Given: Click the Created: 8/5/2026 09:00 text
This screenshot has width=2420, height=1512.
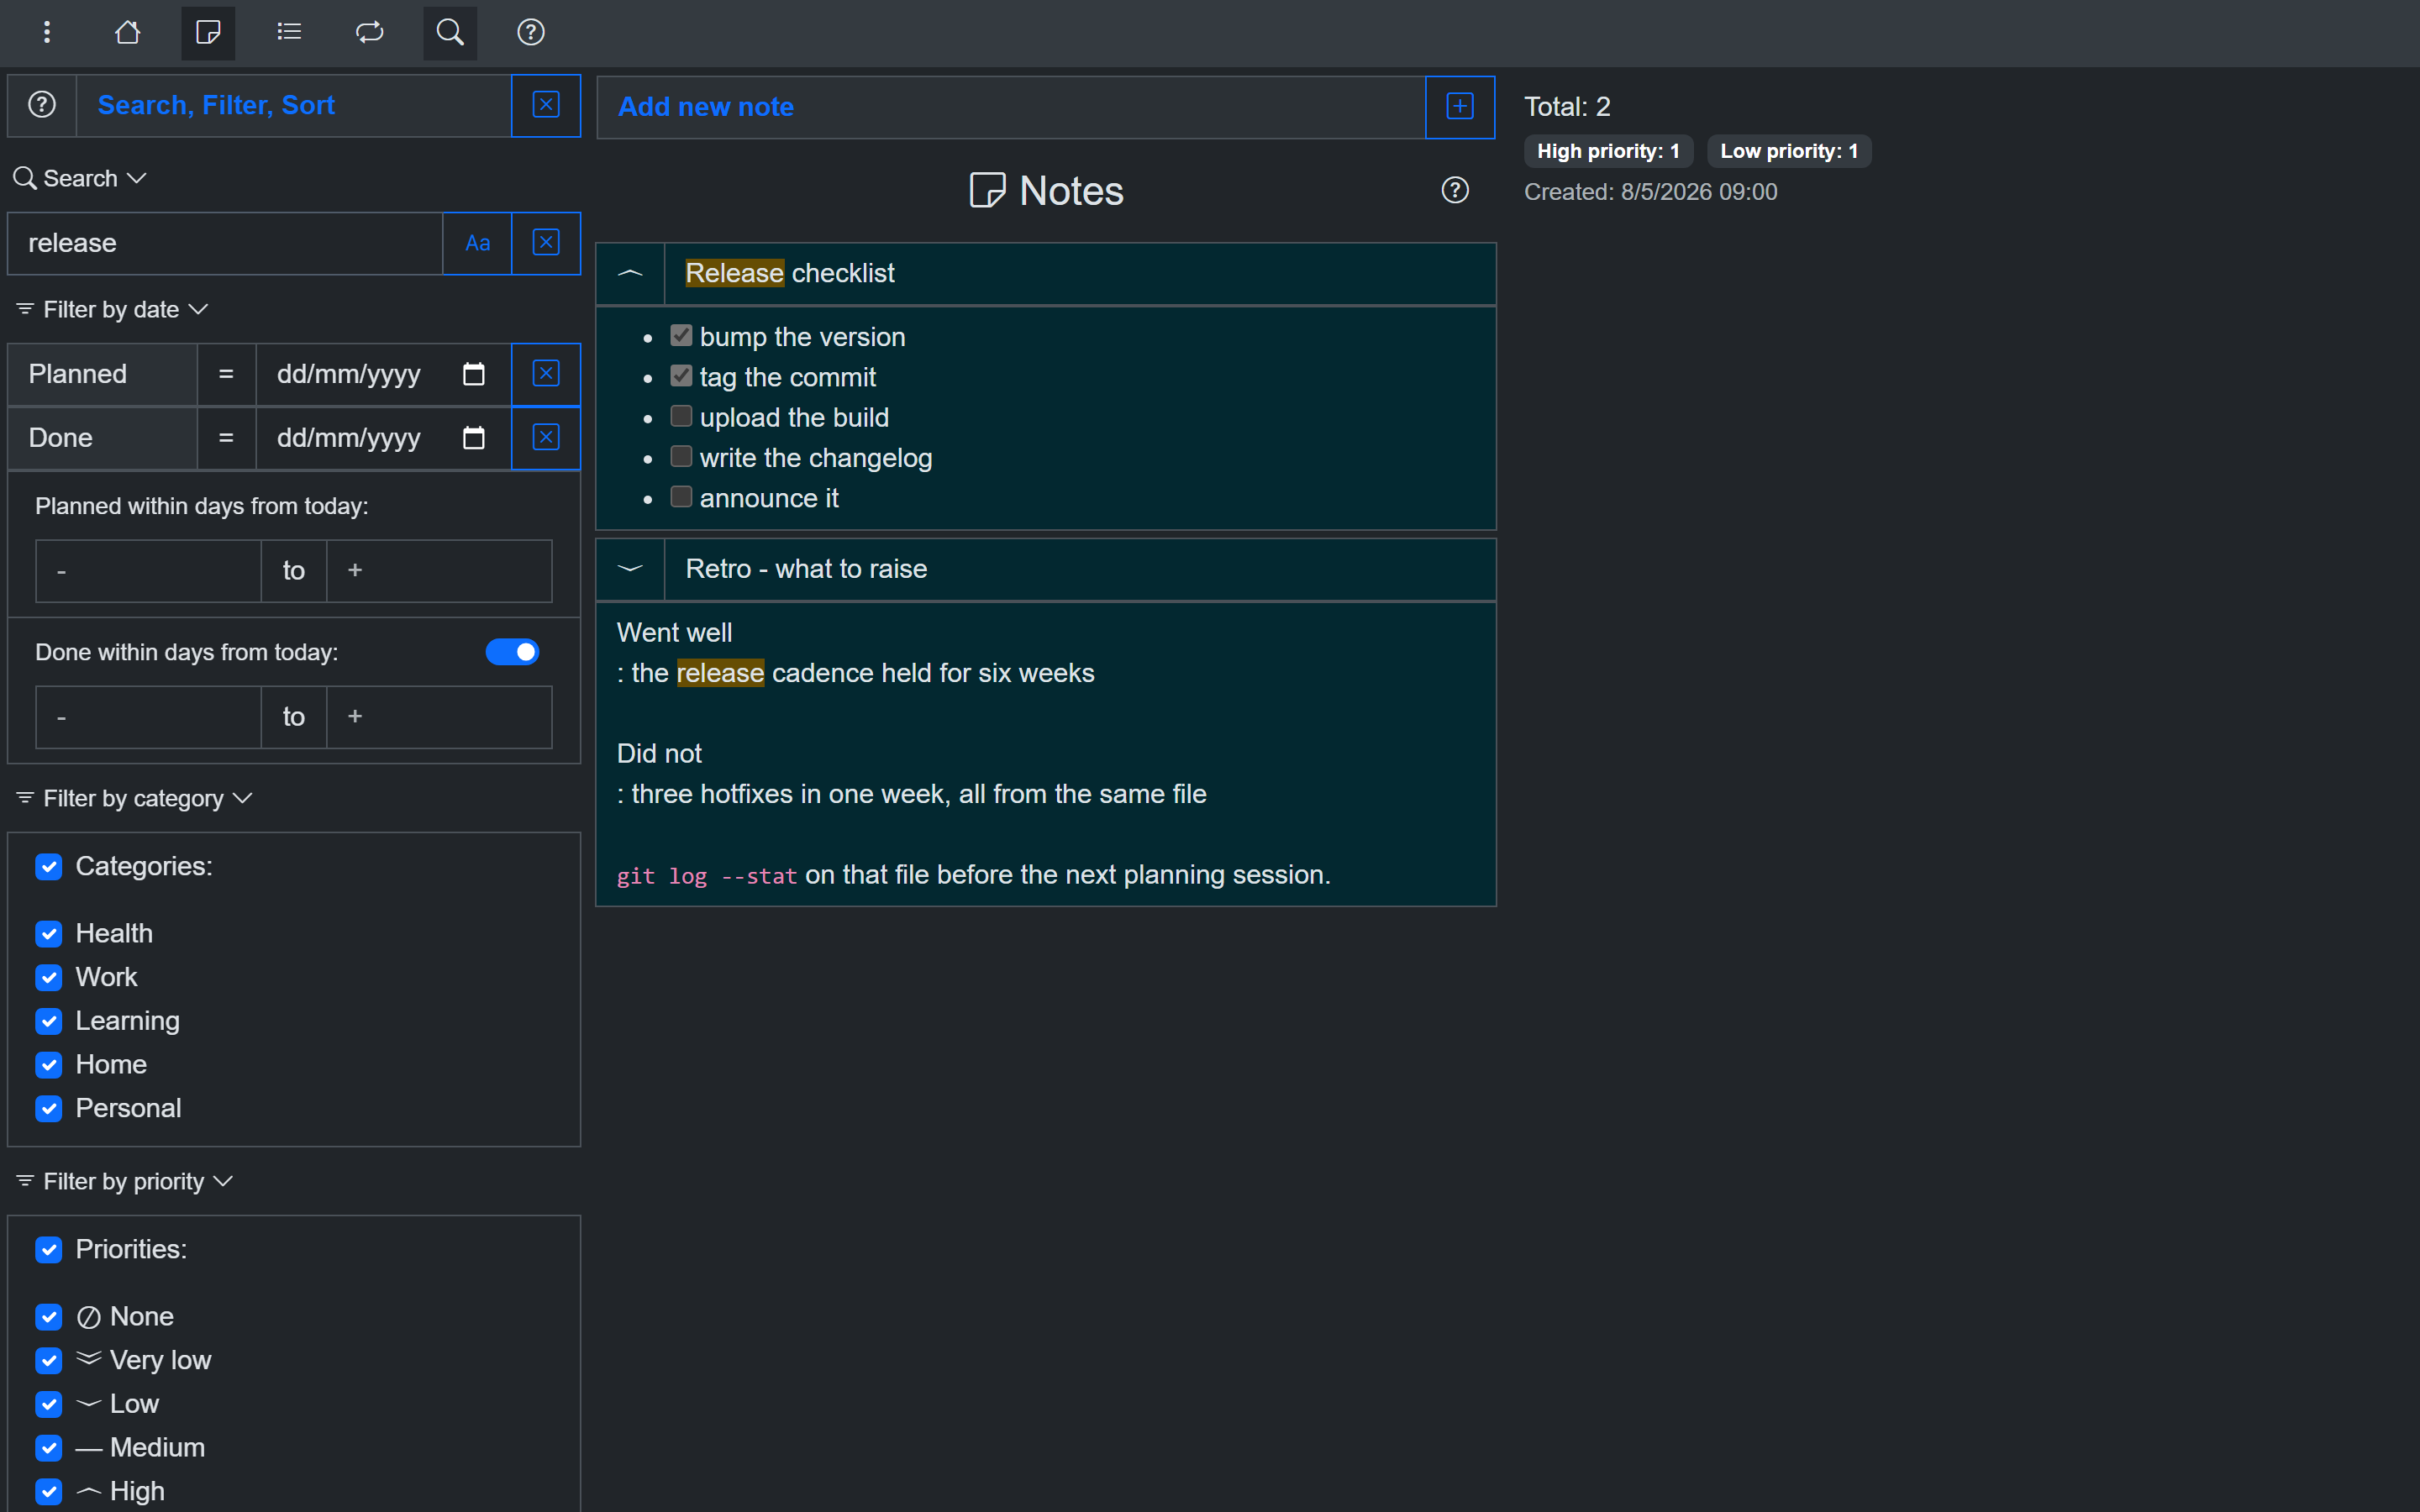Looking at the screenshot, I should click(1650, 192).
